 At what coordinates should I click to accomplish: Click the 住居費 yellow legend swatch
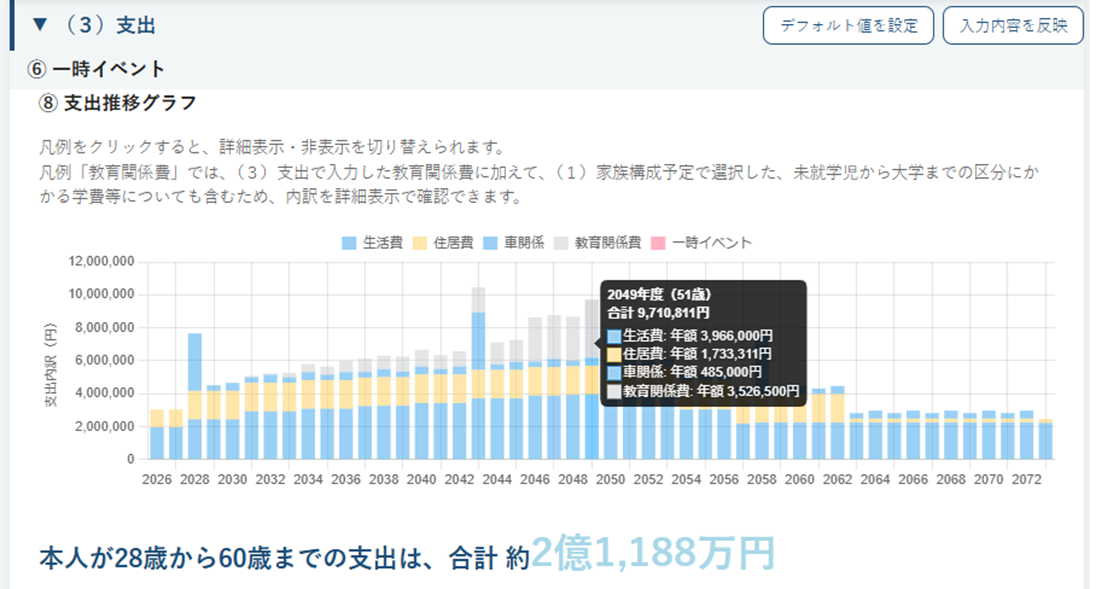click(419, 243)
